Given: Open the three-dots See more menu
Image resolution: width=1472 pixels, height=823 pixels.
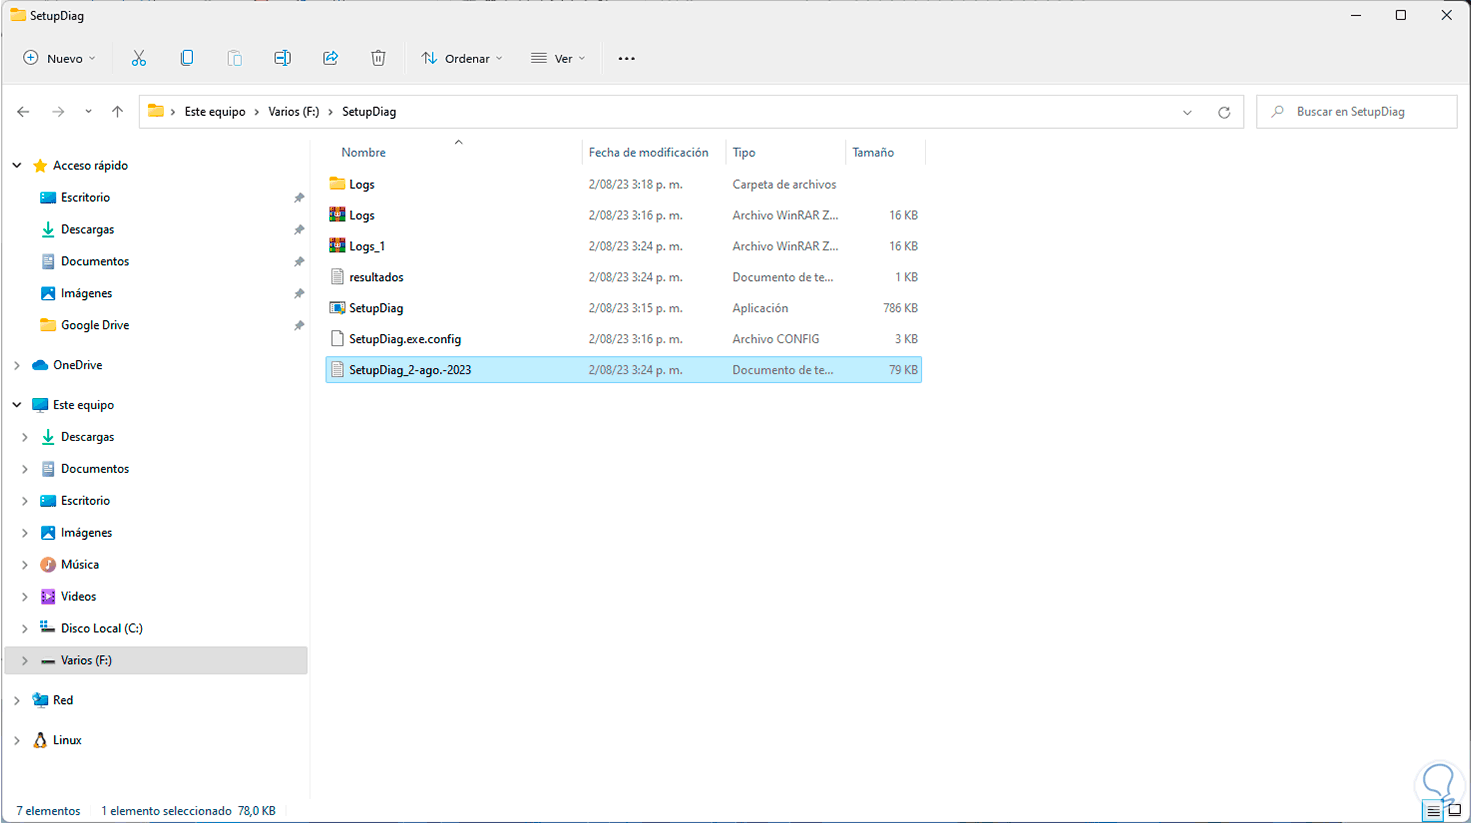Looking at the screenshot, I should (x=627, y=58).
